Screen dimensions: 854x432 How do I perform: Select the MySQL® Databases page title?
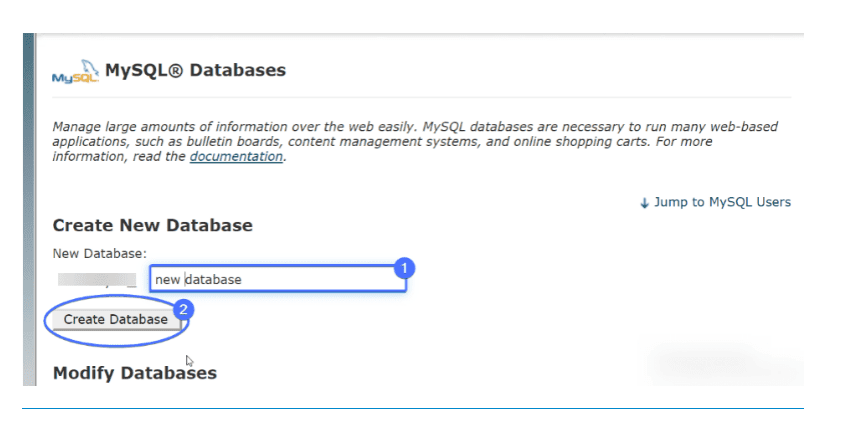coord(195,70)
